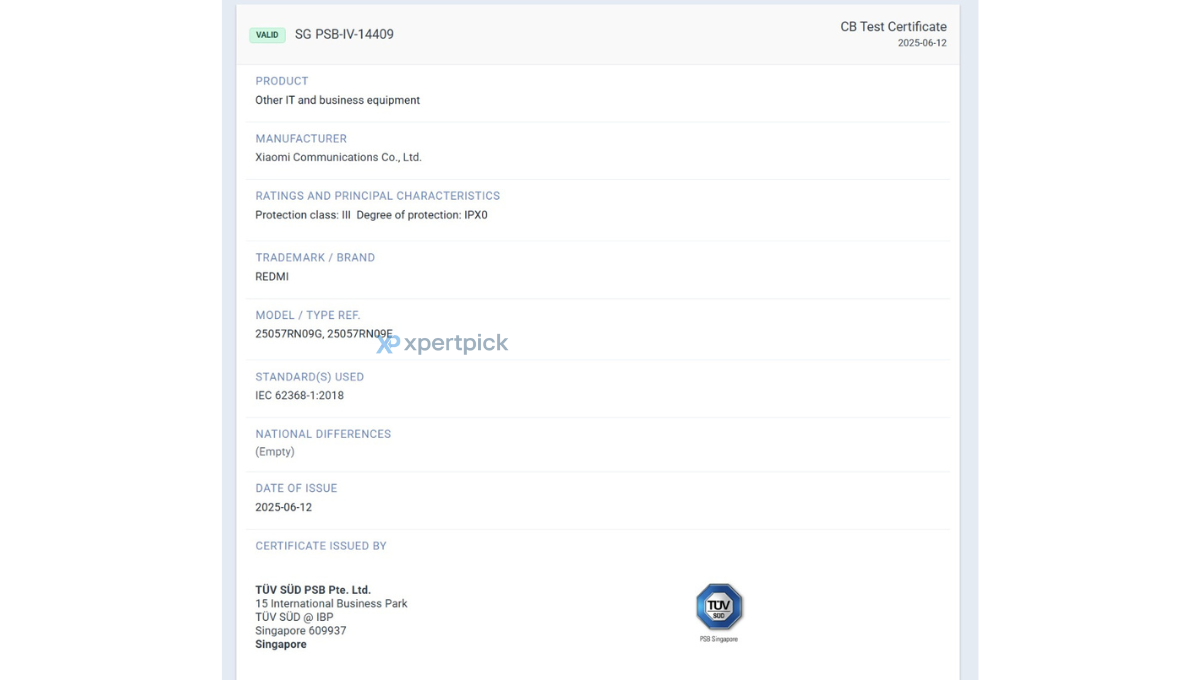
Task: Click the PRODUCT section label
Action: 282,81
